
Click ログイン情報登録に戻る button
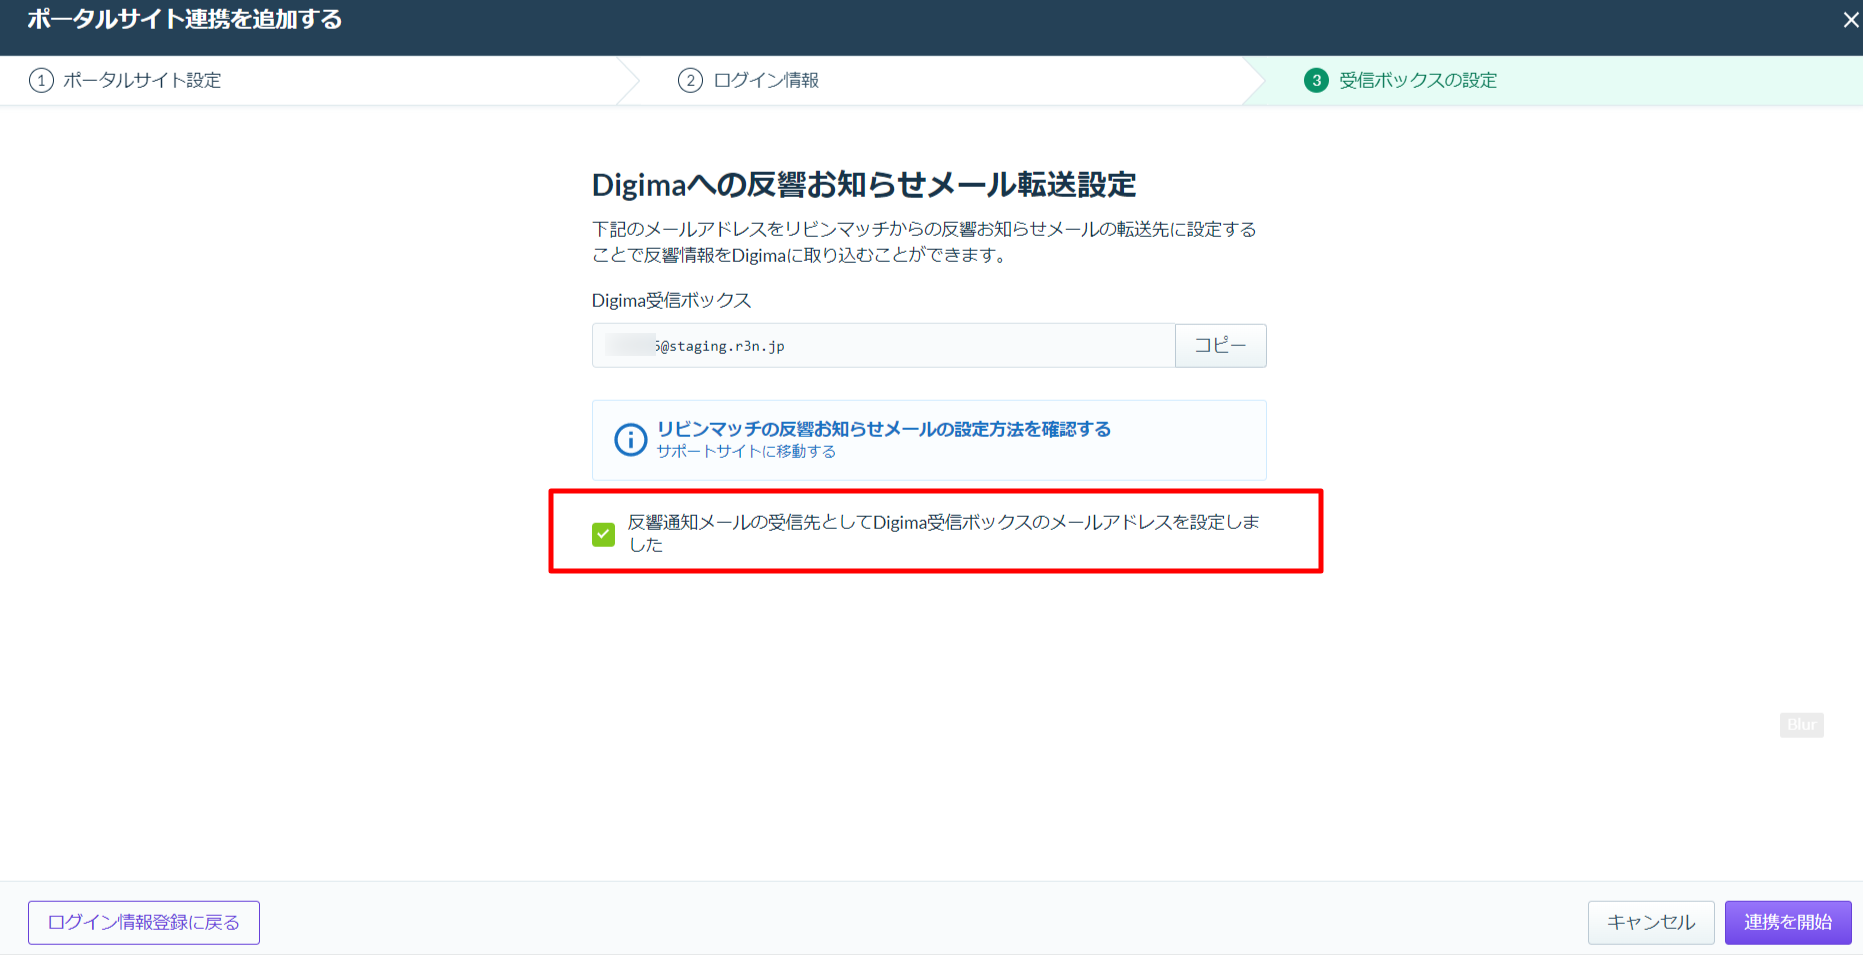click(x=144, y=922)
